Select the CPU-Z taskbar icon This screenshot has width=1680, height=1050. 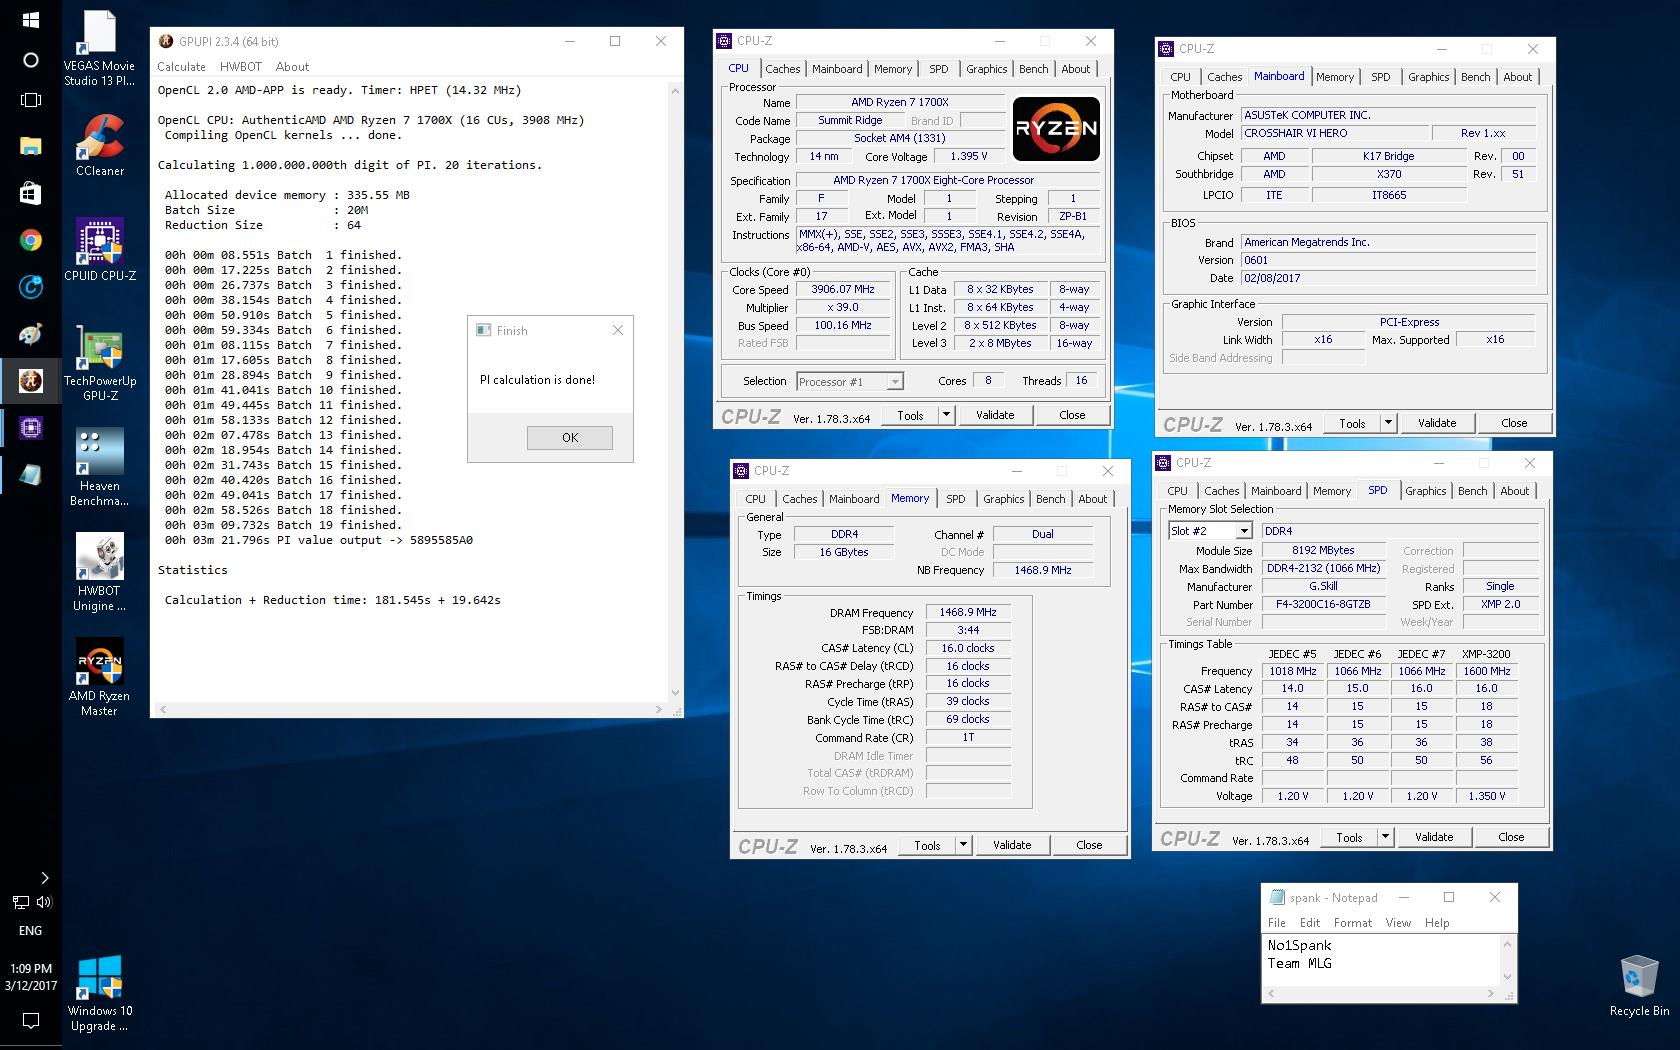click(x=30, y=428)
